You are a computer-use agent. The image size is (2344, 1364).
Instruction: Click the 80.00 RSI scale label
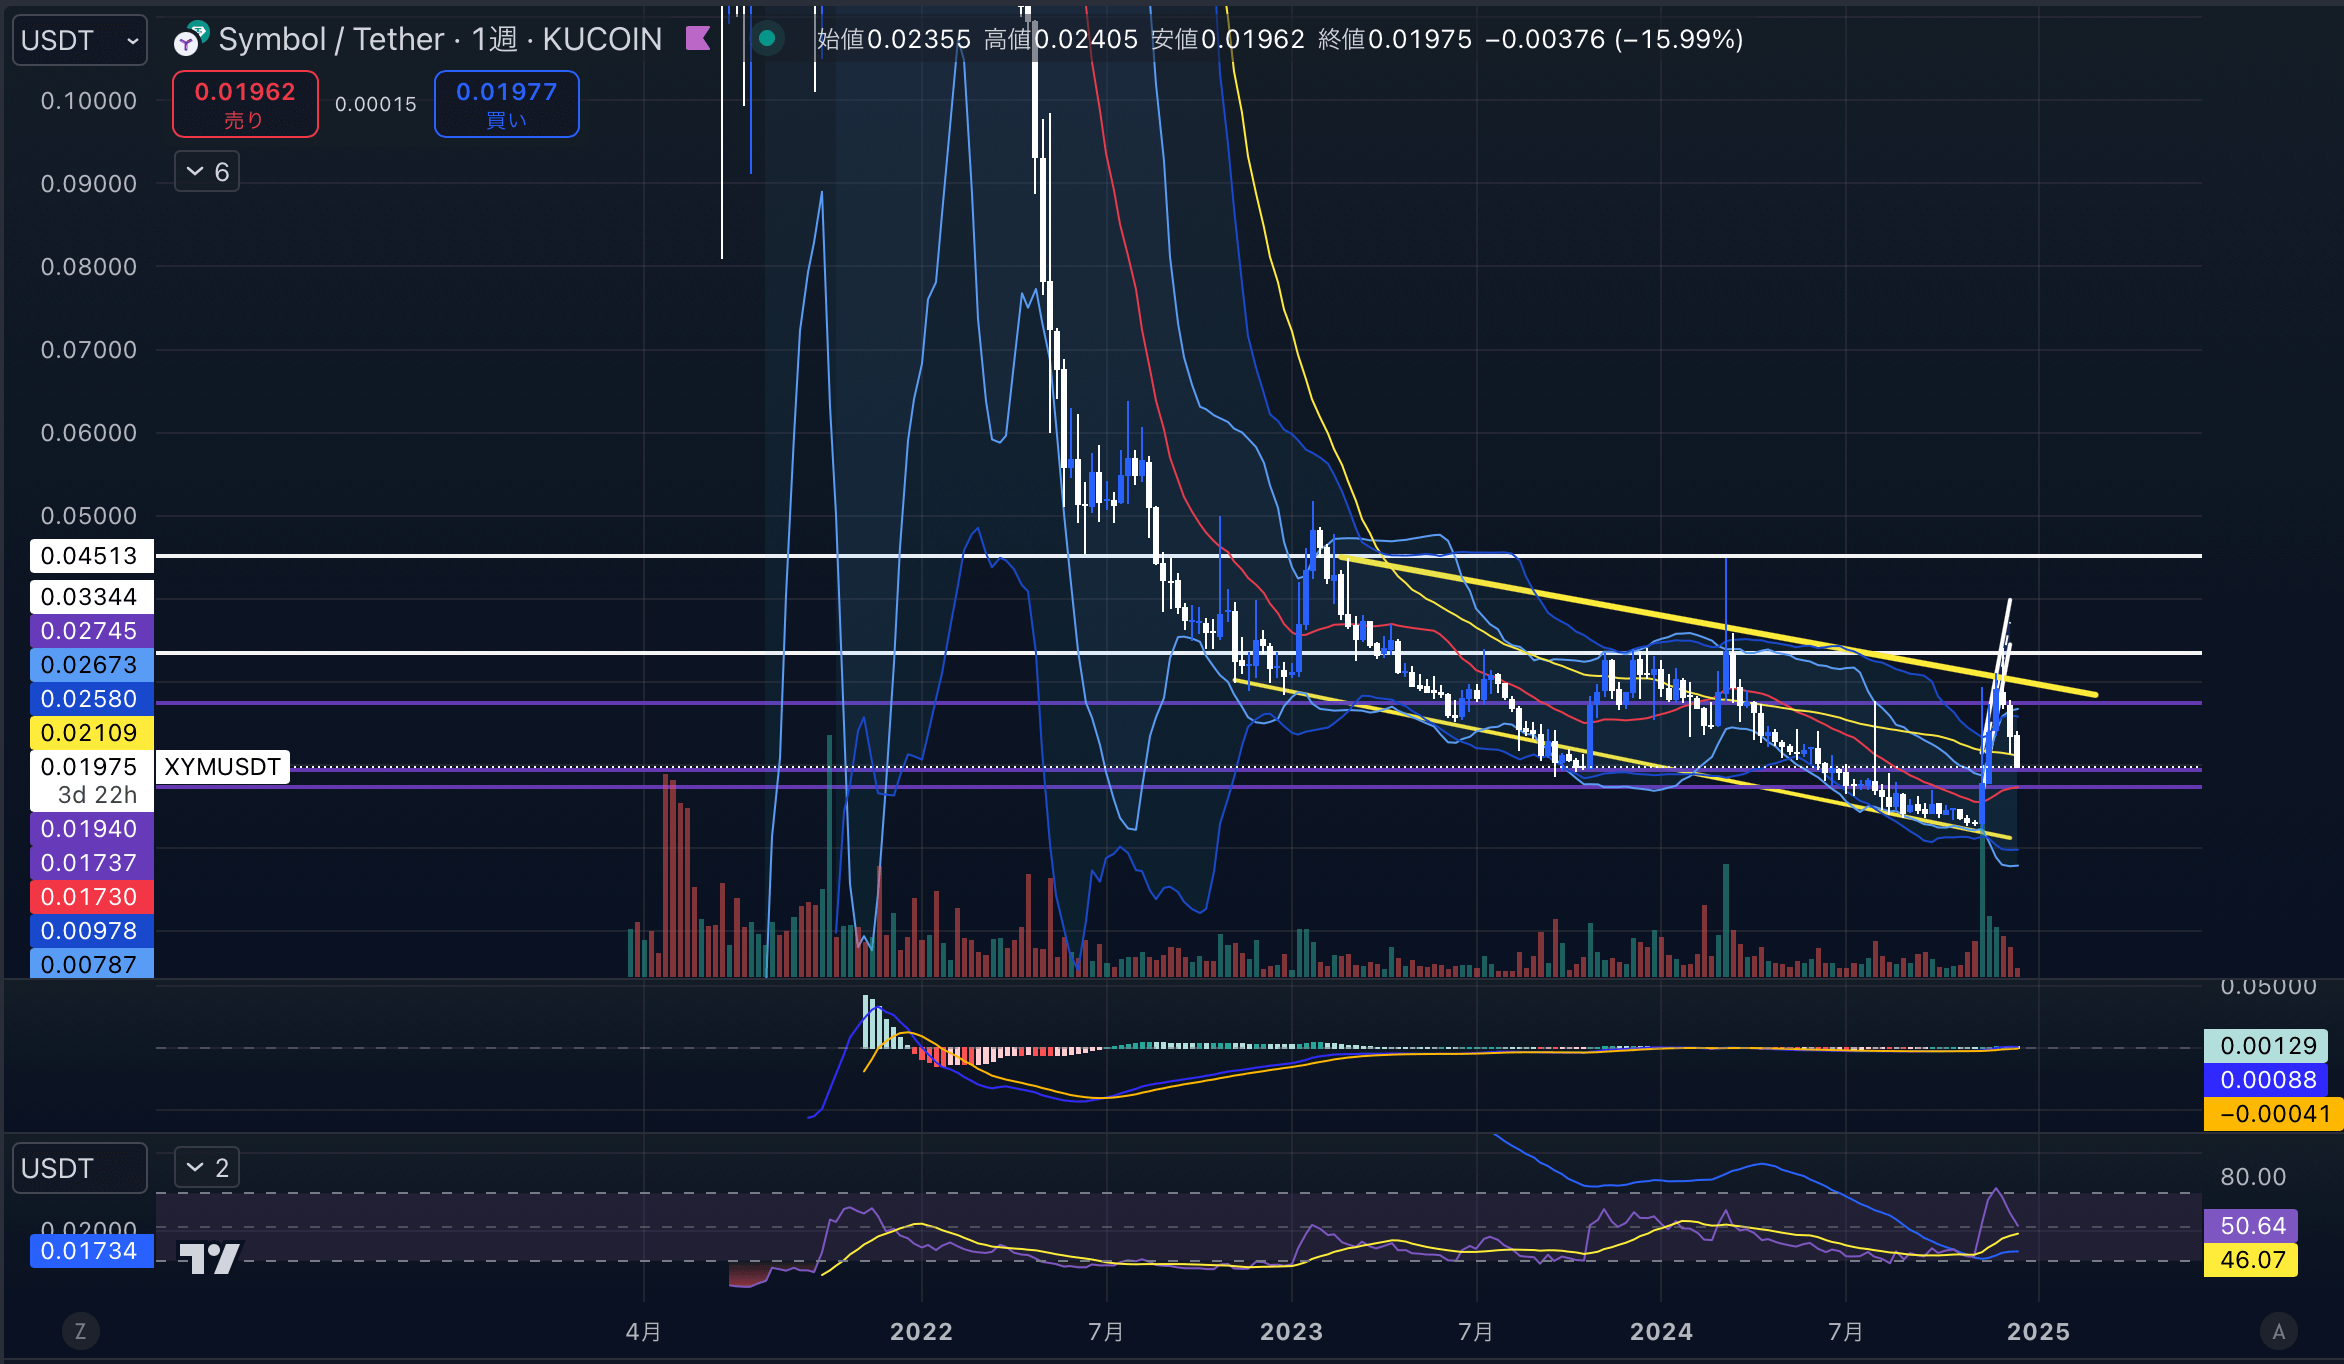(2253, 1177)
